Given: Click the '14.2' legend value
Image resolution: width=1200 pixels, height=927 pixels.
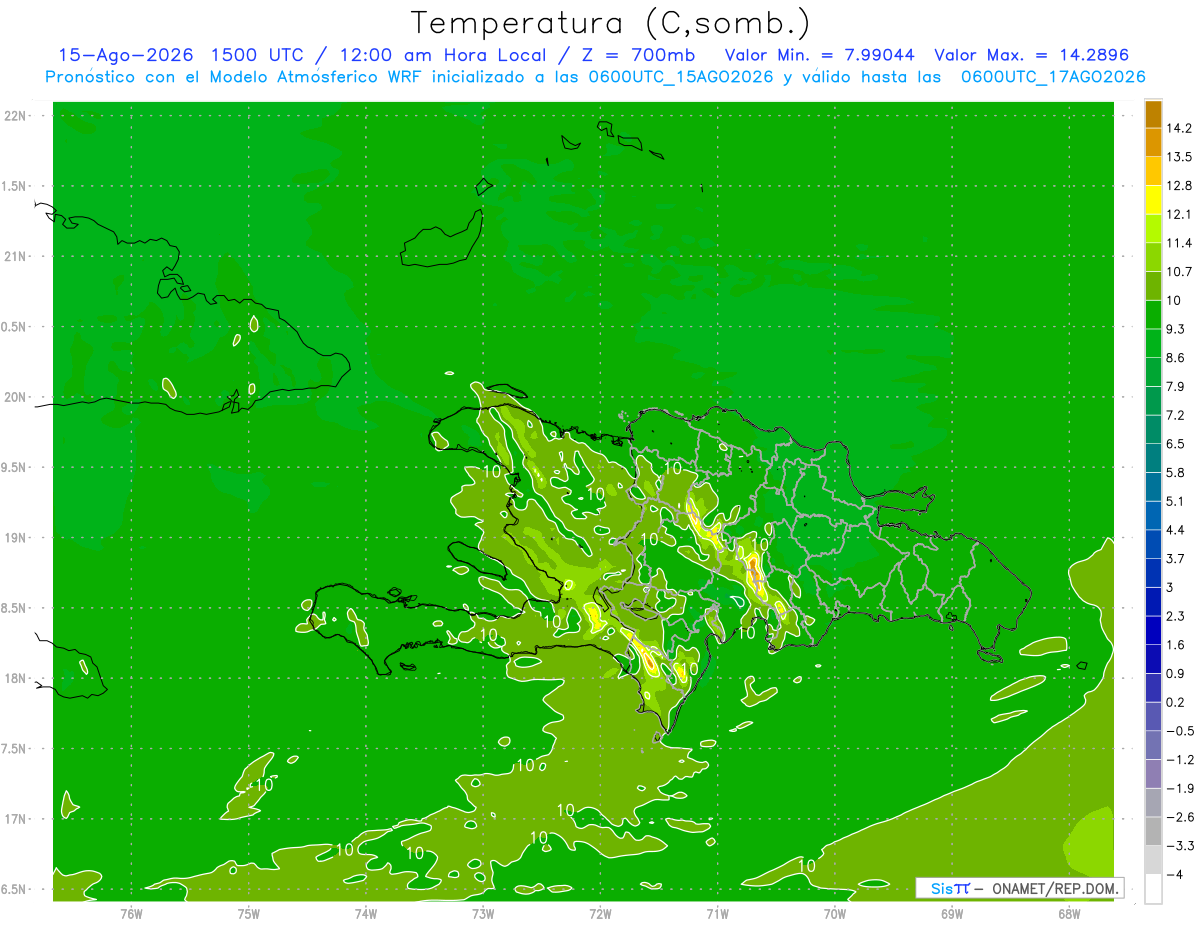Looking at the screenshot, I should click(1178, 128).
